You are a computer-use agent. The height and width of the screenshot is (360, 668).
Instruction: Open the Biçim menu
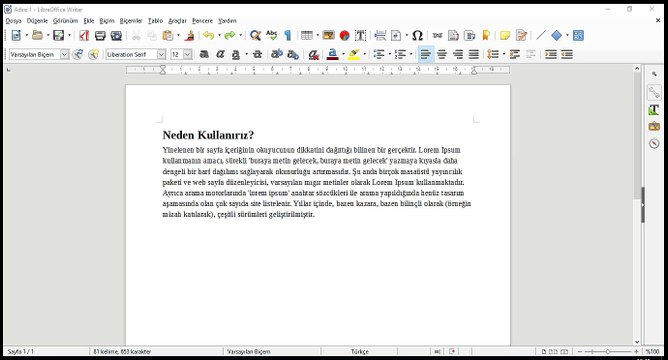coord(107,21)
